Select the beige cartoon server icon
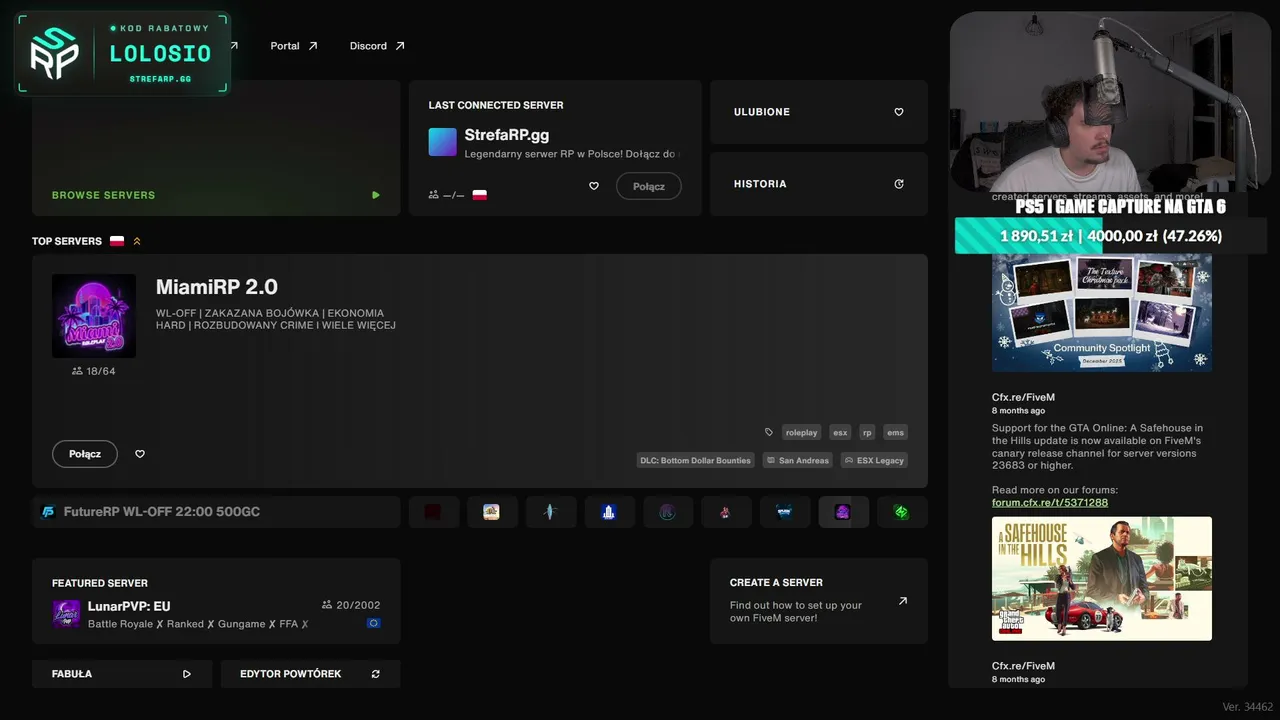 tap(491, 512)
